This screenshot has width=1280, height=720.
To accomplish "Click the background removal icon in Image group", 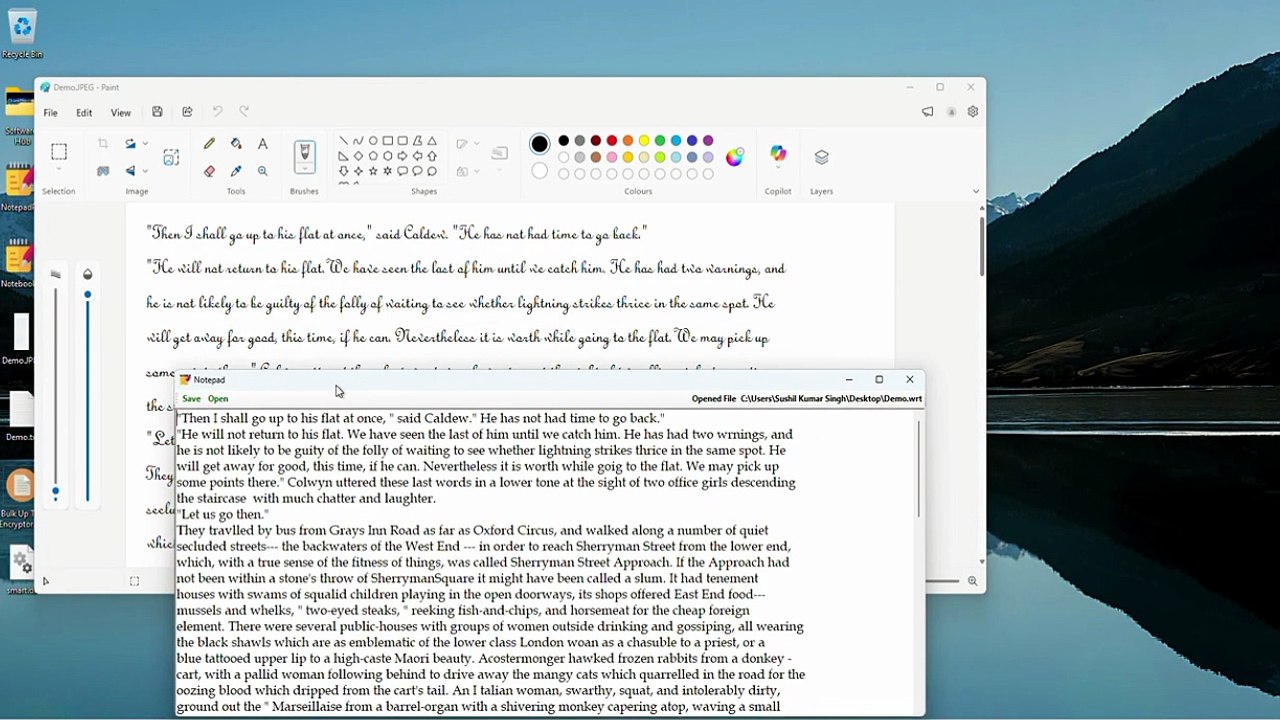I will 103,171.
